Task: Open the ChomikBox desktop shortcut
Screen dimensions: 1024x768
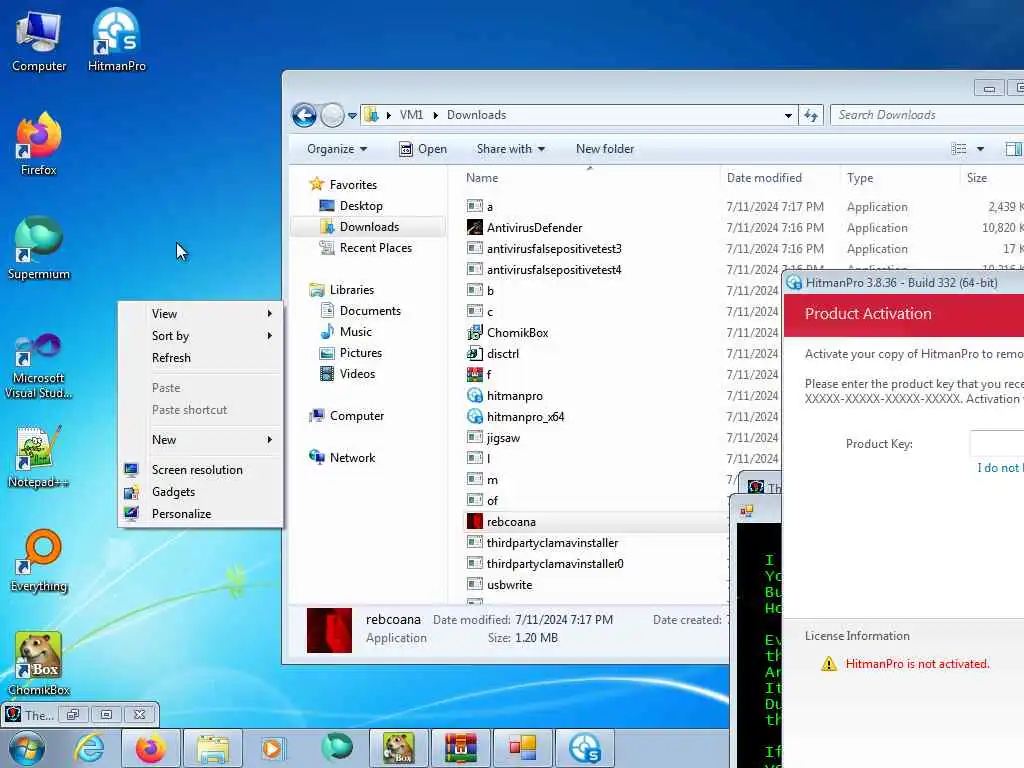Action: [39, 664]
